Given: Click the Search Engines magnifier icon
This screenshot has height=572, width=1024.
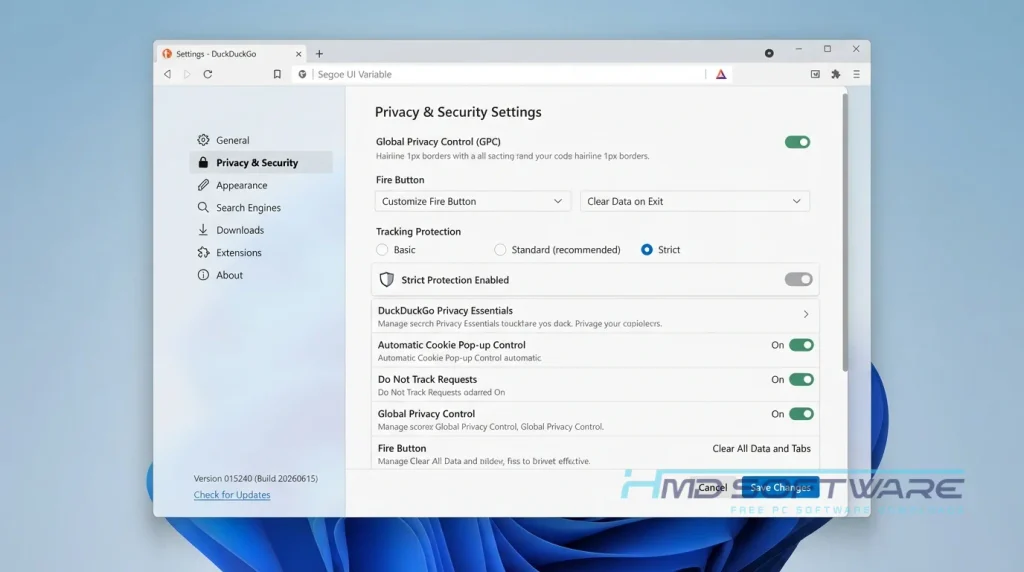Looking at the screenshot, I should 203,208.
